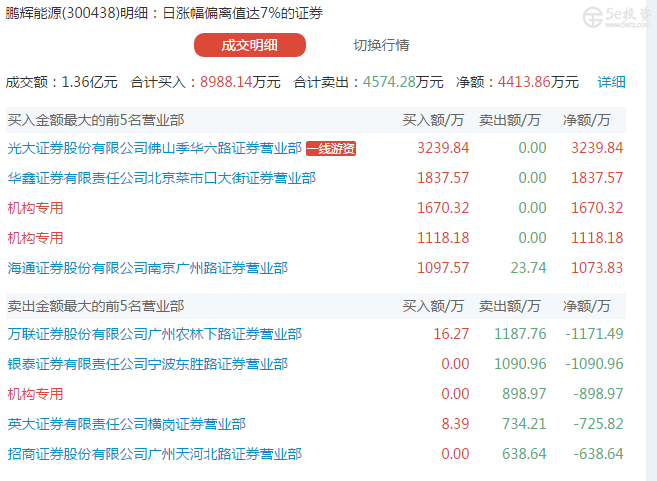Click buy amount 8.39 in 英大证券 row
657x481 pixels.
455,424
